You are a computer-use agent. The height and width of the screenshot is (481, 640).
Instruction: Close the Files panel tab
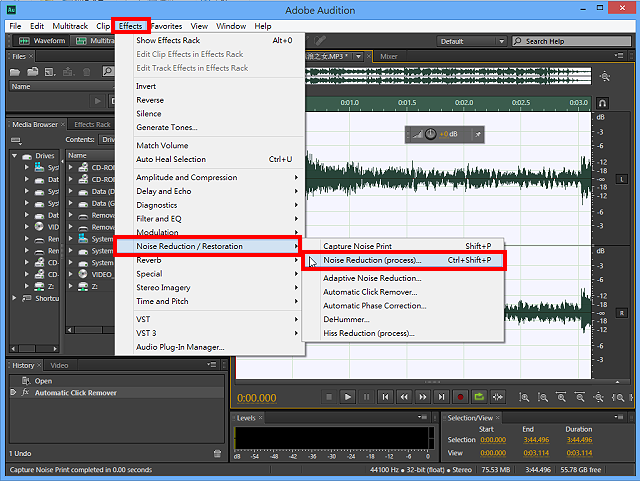31,56
